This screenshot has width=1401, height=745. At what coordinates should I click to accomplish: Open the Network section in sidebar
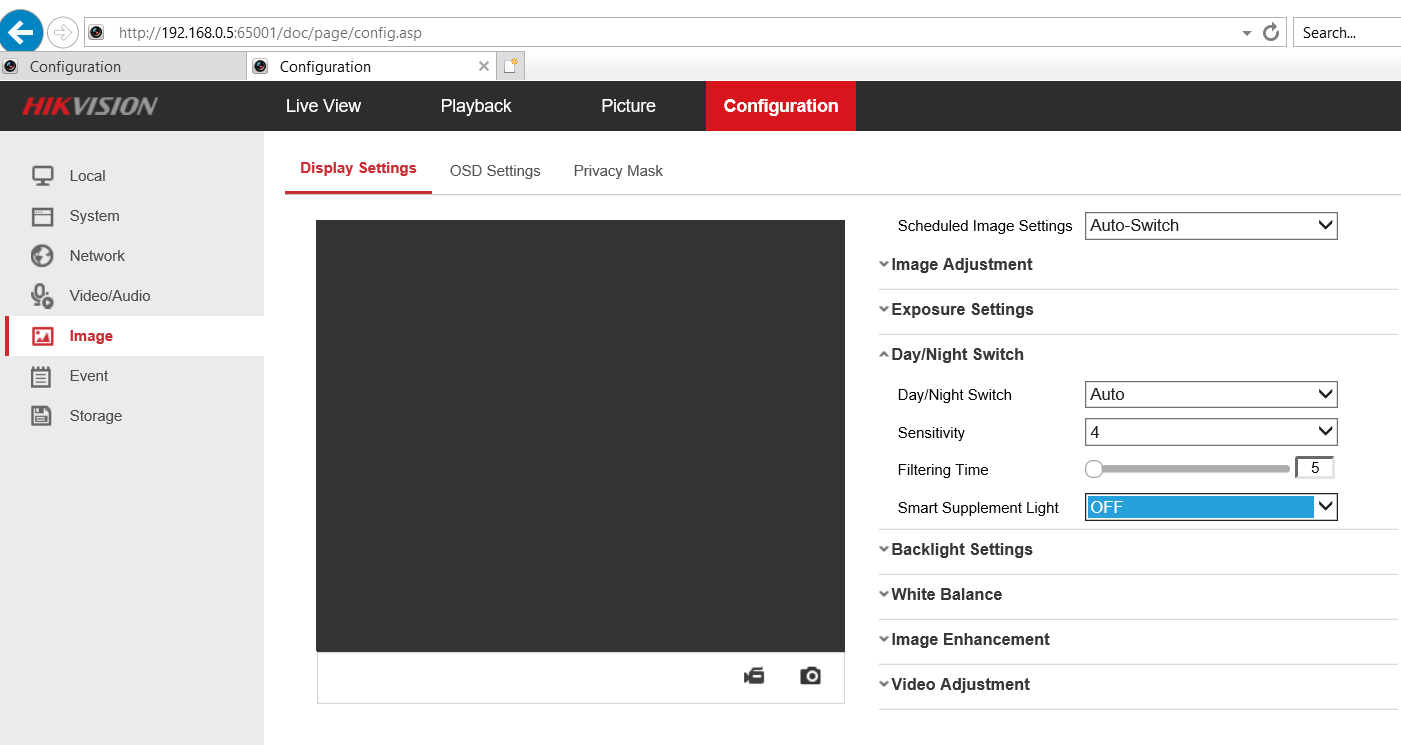[x=96, y=256]
